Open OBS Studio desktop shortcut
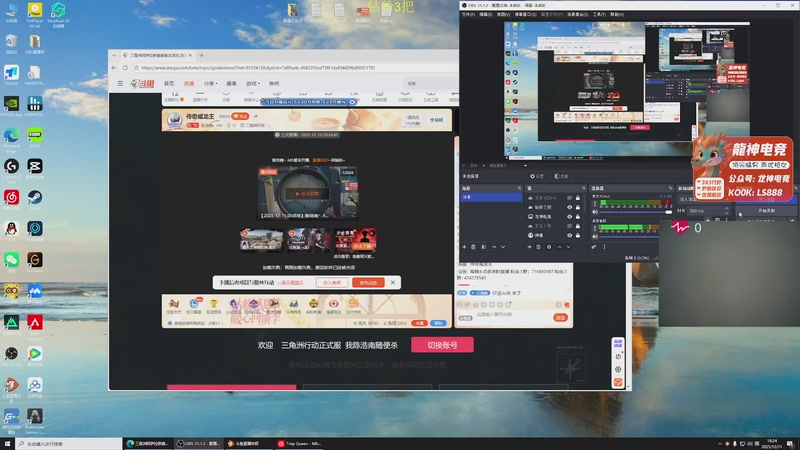Image resolution: width=800 pixels, height=450 pixels. [11, 356]
